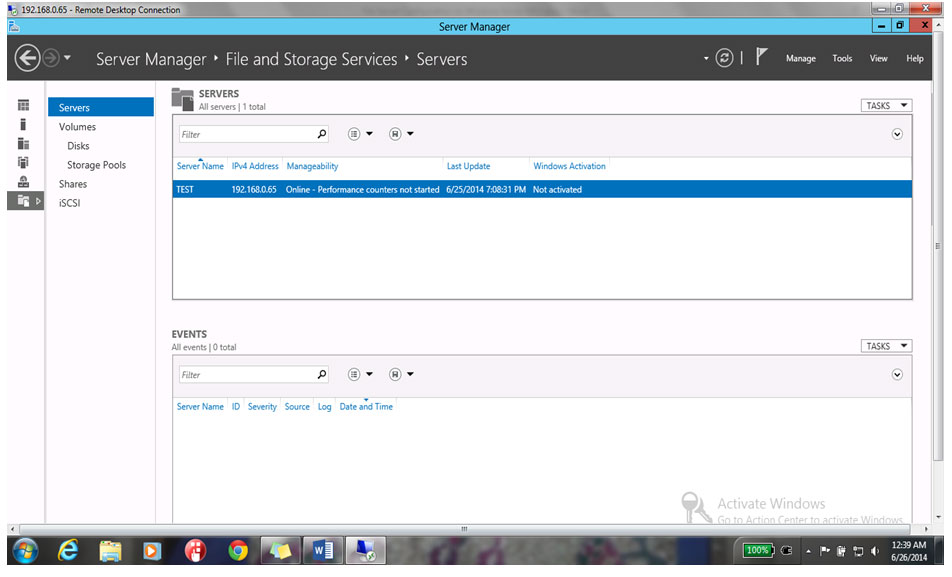Open the Local Server icon in the sidebar

coord(23,125)
